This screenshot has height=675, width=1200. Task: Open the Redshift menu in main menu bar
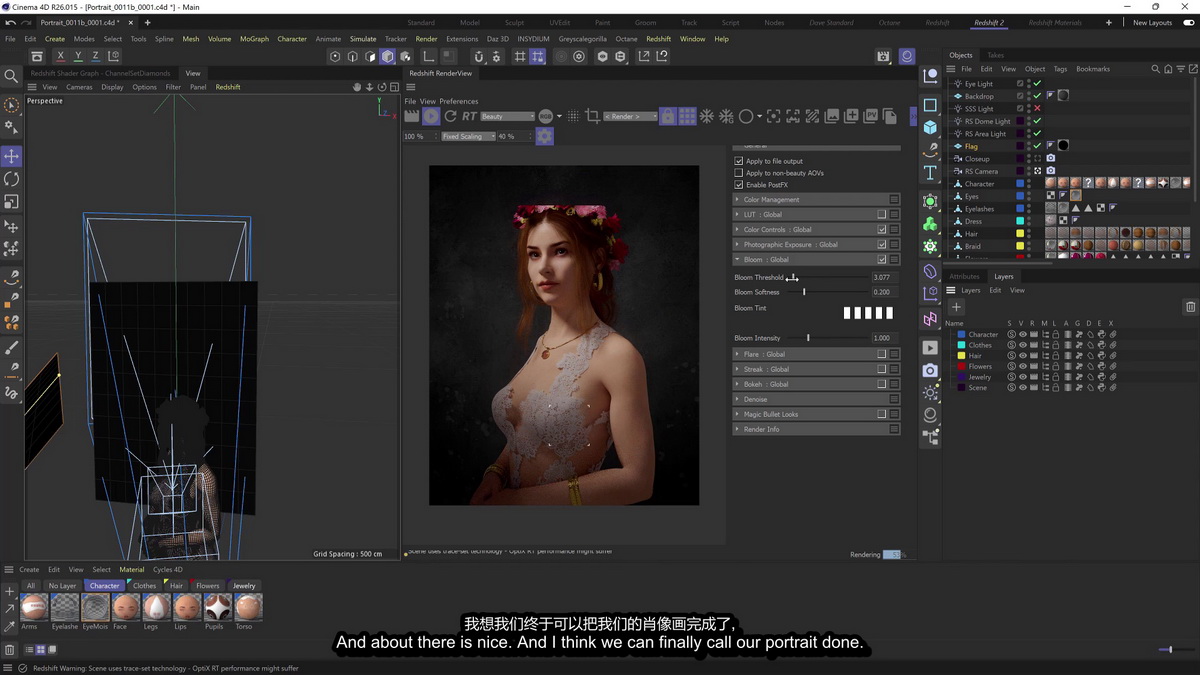tap(658, 39)
